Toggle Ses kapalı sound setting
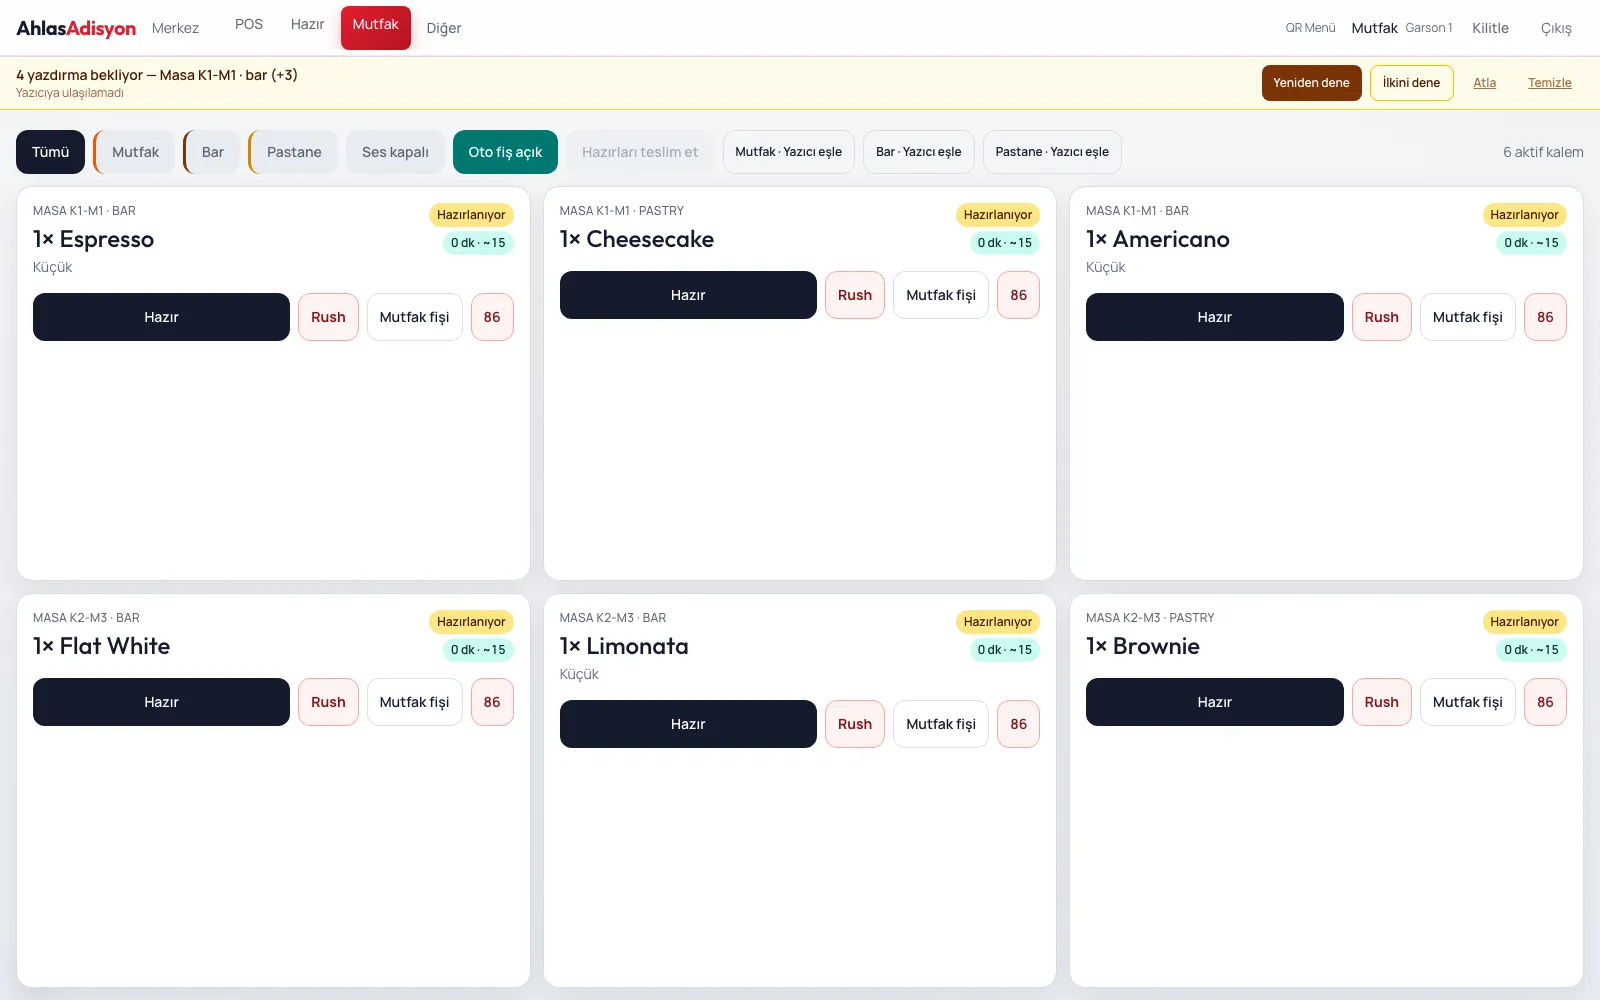 [x=395, y=152]
